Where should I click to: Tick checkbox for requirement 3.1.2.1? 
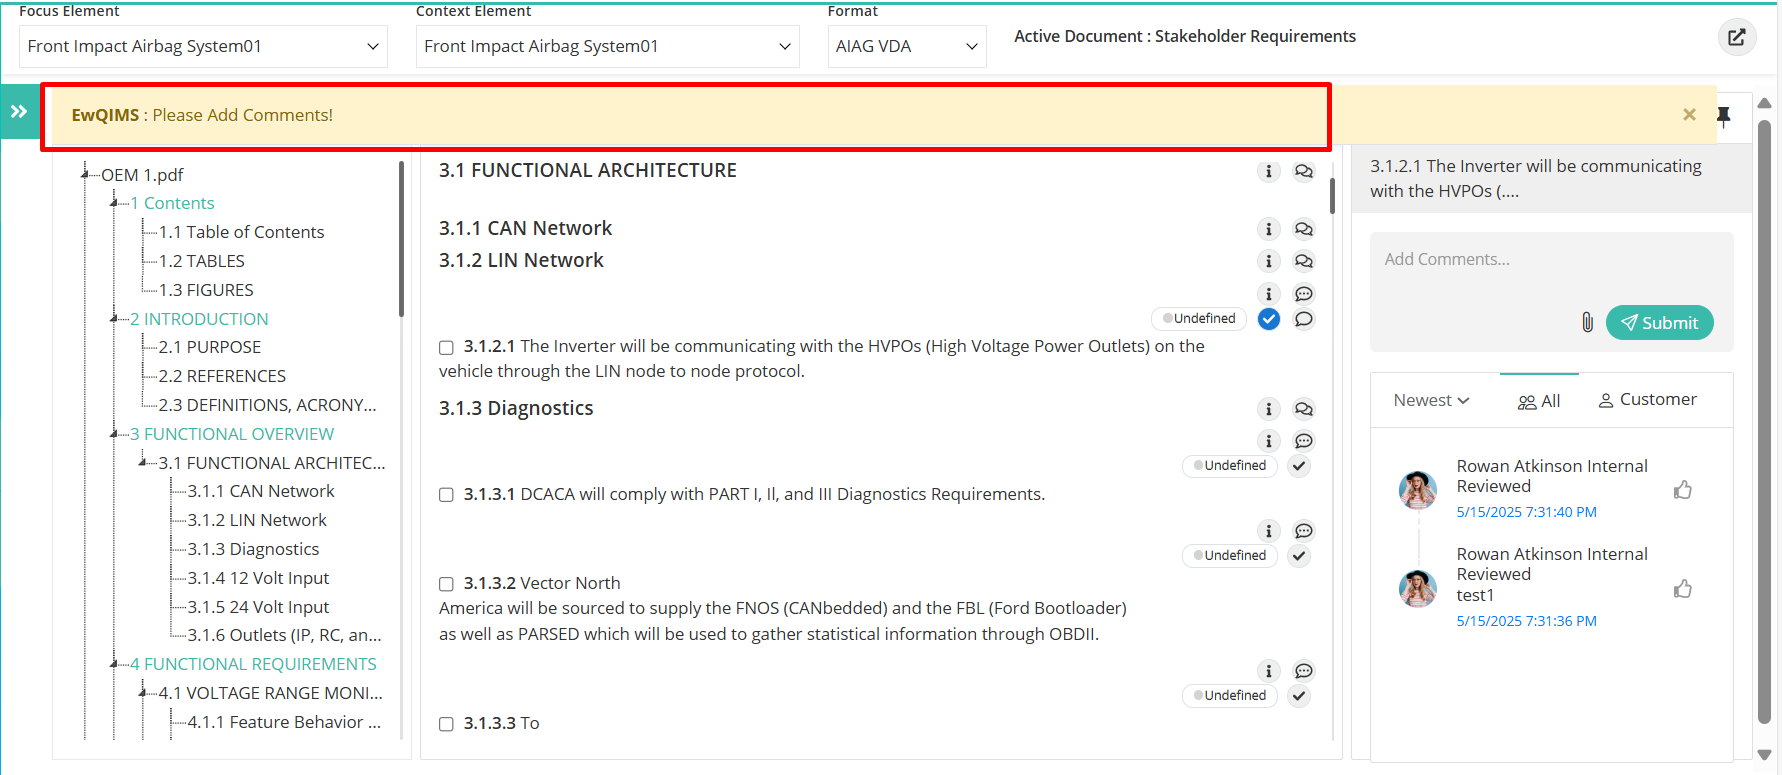446,347
